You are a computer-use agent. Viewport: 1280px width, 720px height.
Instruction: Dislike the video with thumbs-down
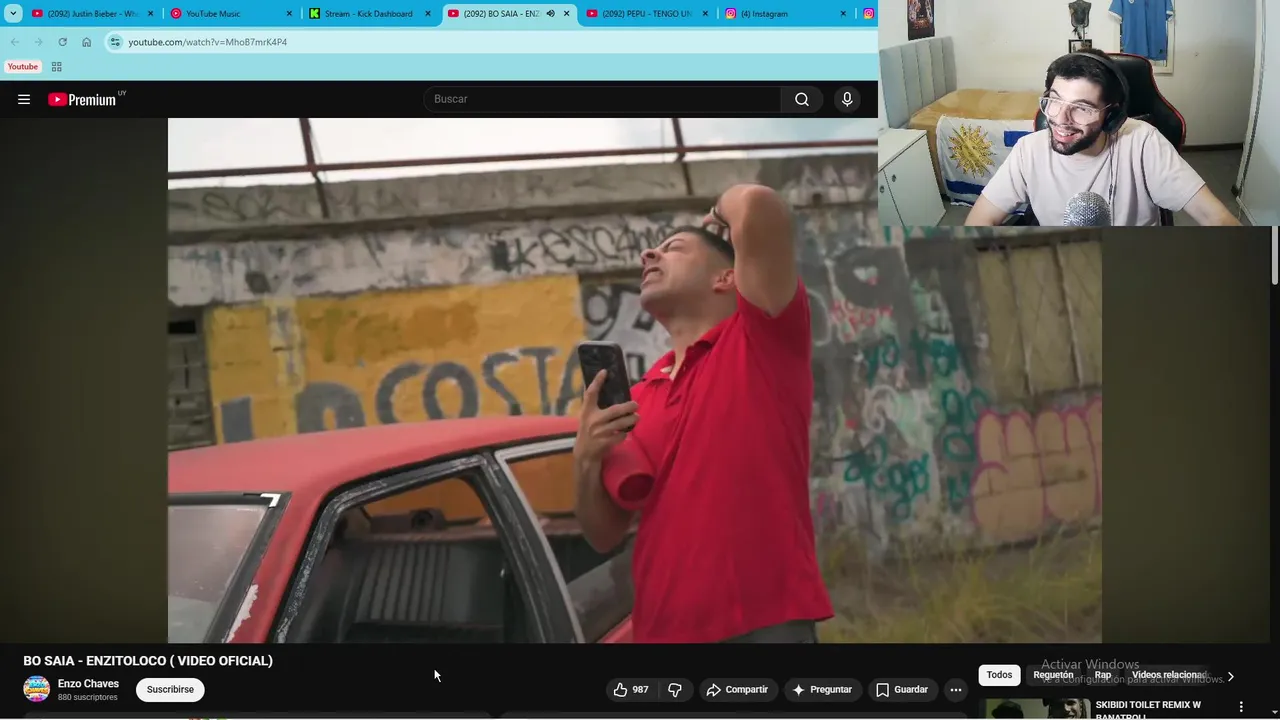click(675, 689)
